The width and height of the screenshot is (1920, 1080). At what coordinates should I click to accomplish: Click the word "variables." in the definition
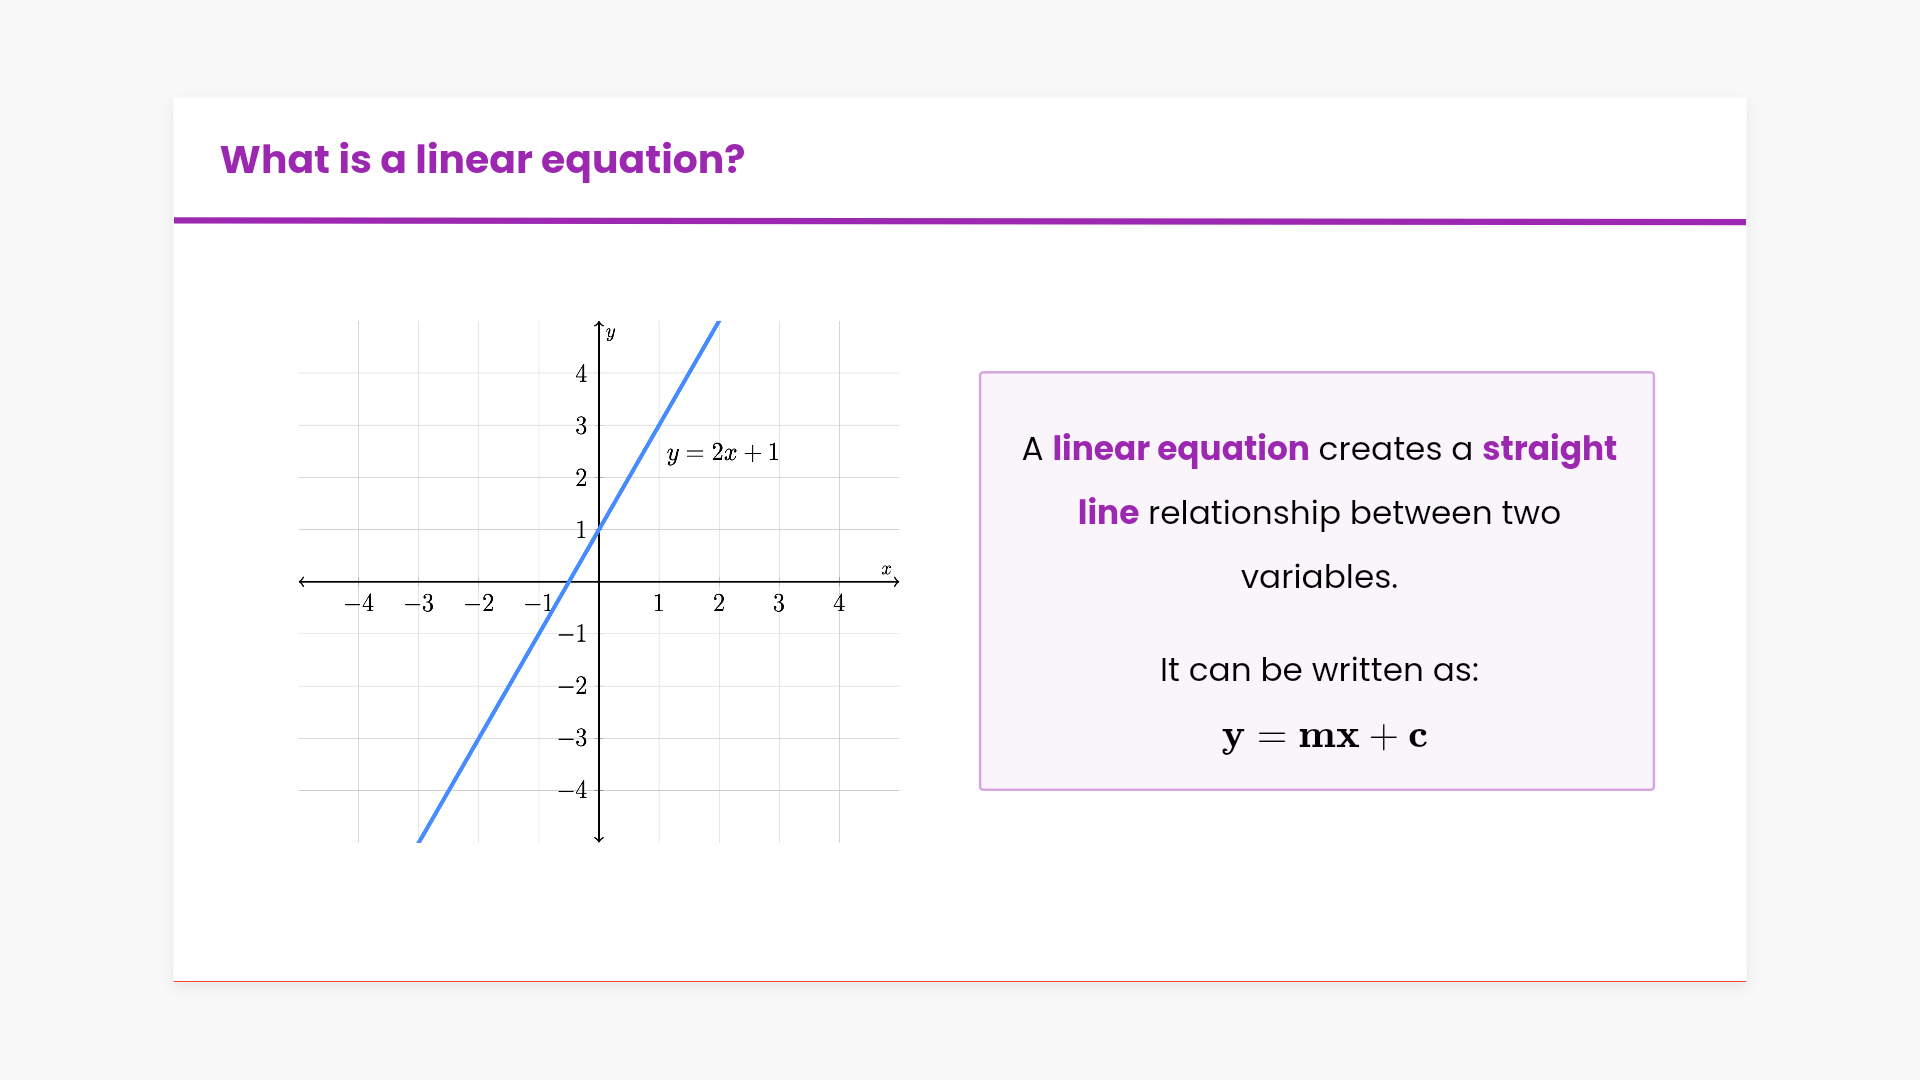[1319, 576]
